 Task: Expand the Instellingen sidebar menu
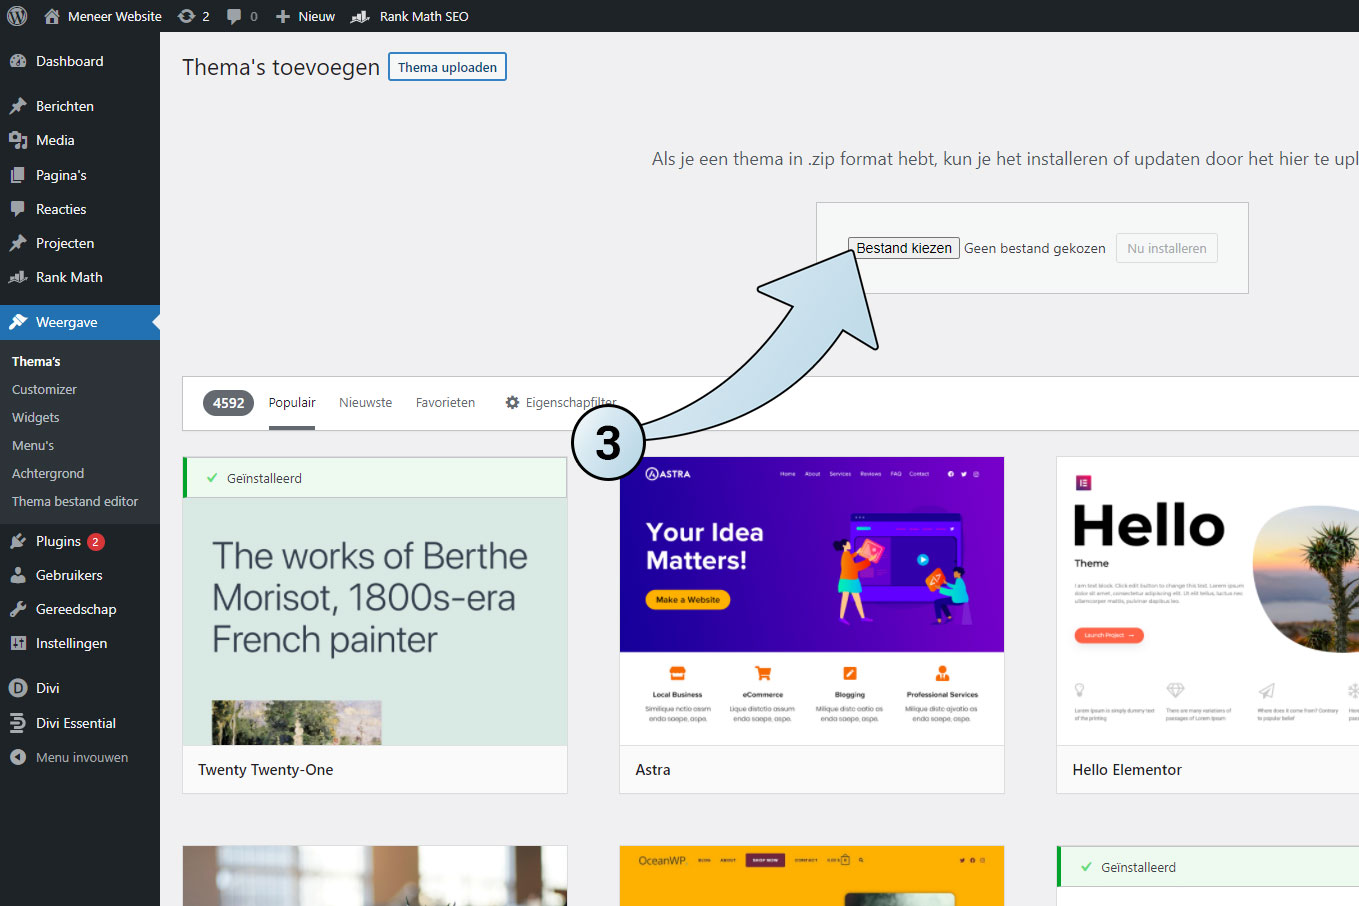(x=71, y=643)
